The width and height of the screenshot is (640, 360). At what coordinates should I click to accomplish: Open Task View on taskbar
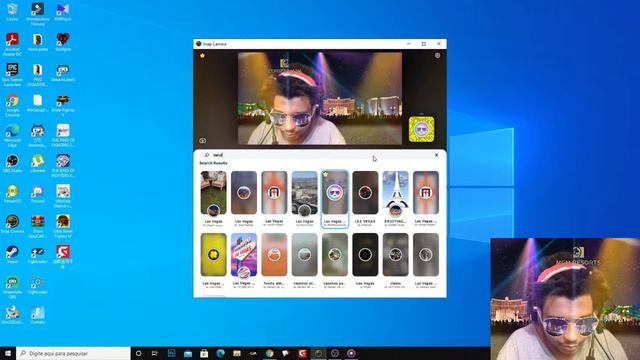pos(155,353)
